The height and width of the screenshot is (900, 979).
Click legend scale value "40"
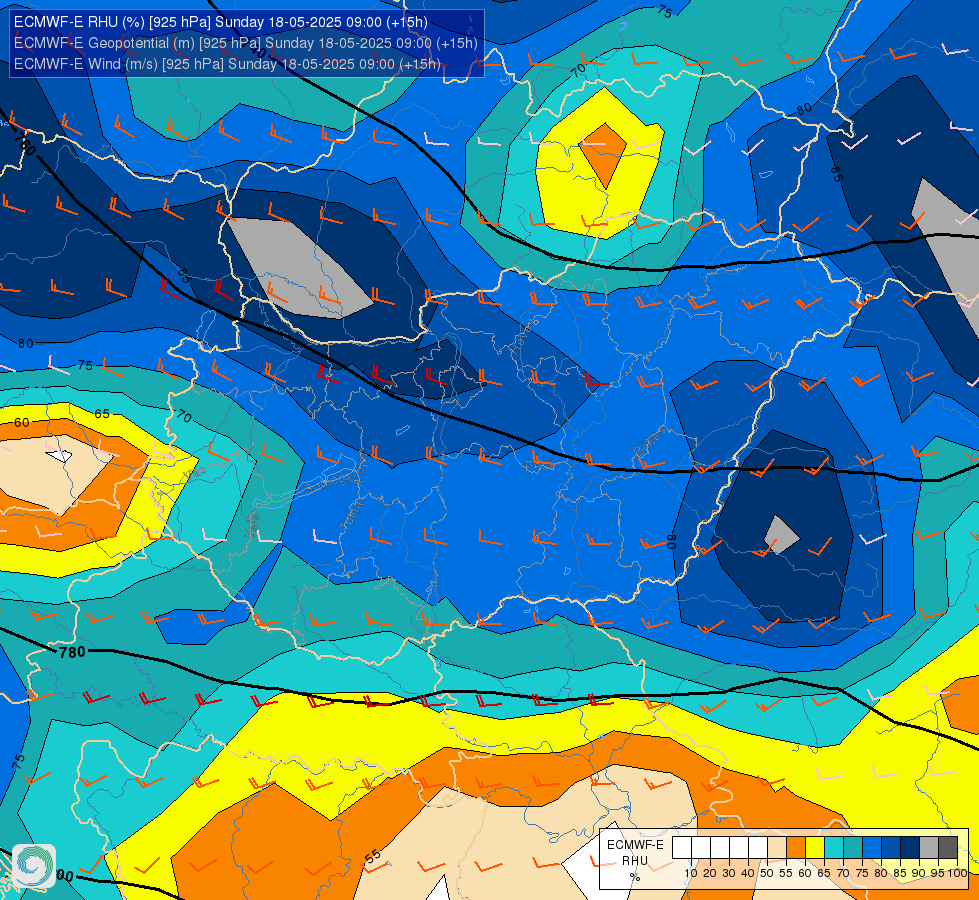tap(748, 873)
